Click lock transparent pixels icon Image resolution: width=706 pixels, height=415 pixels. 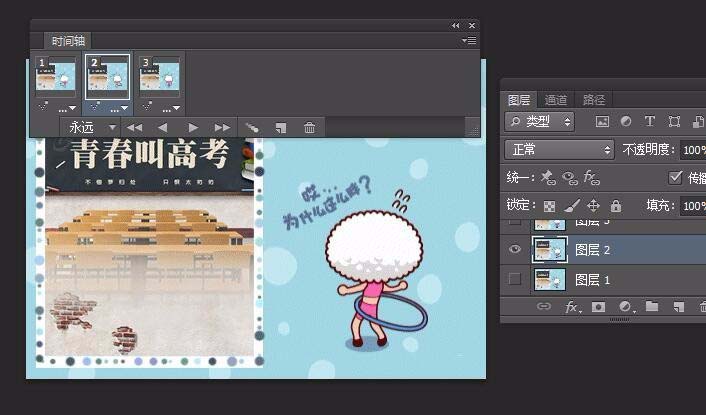[x=549, y=206]
